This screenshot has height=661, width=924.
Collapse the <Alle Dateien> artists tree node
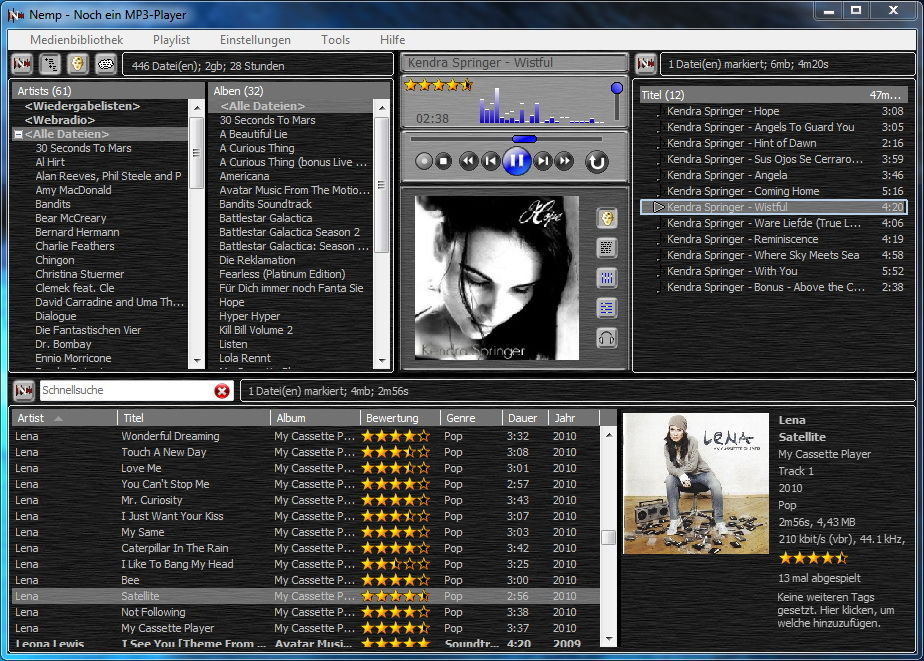[18, 134]
